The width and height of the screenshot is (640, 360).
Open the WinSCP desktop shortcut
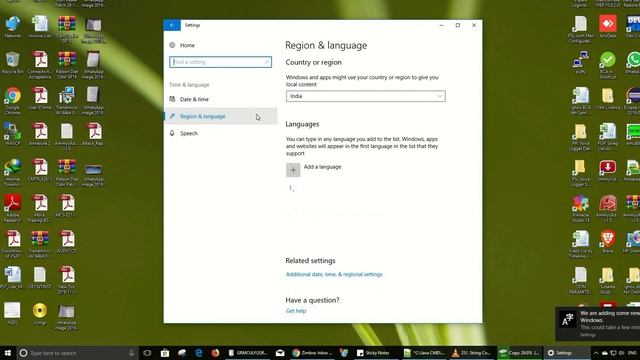[x=13, y=135]
